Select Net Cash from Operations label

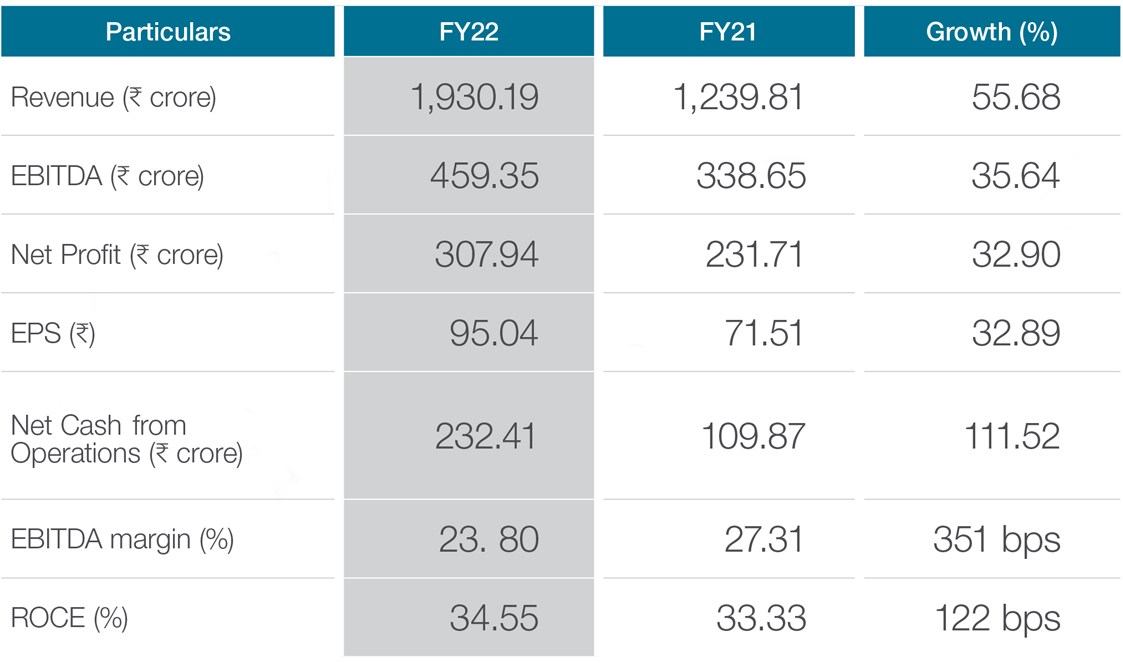pos(126,439)
